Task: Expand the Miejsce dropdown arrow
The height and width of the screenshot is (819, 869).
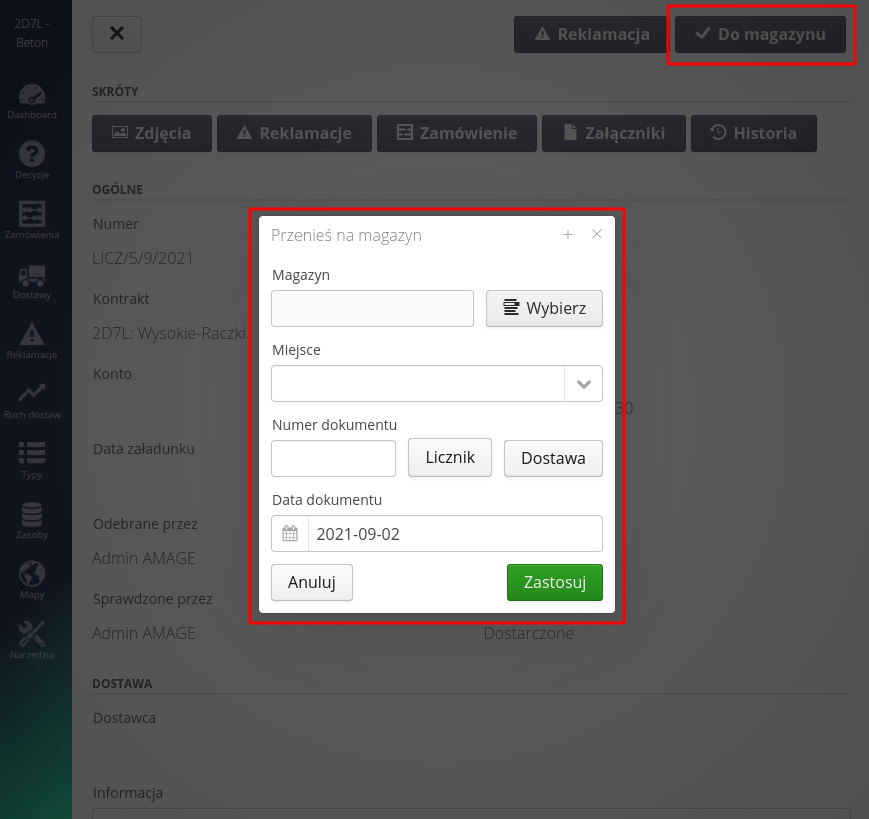Action: tap(583, 383)
